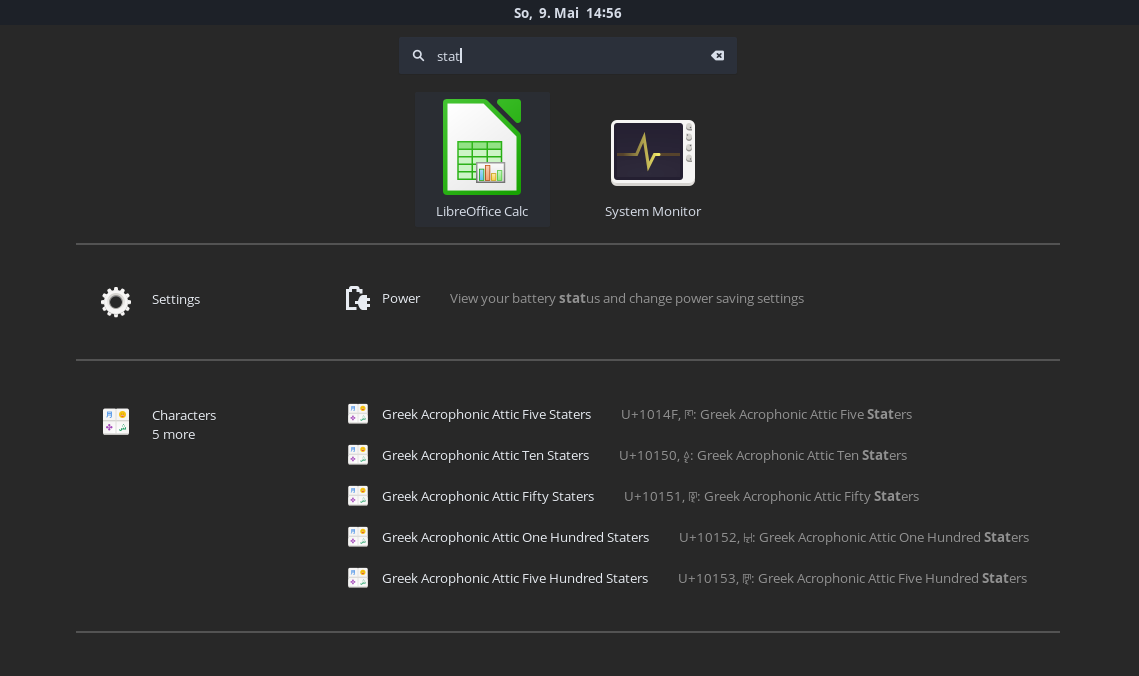Open the Settings entry from search results
Screen dimensions: 1139x676
point(176,299)
